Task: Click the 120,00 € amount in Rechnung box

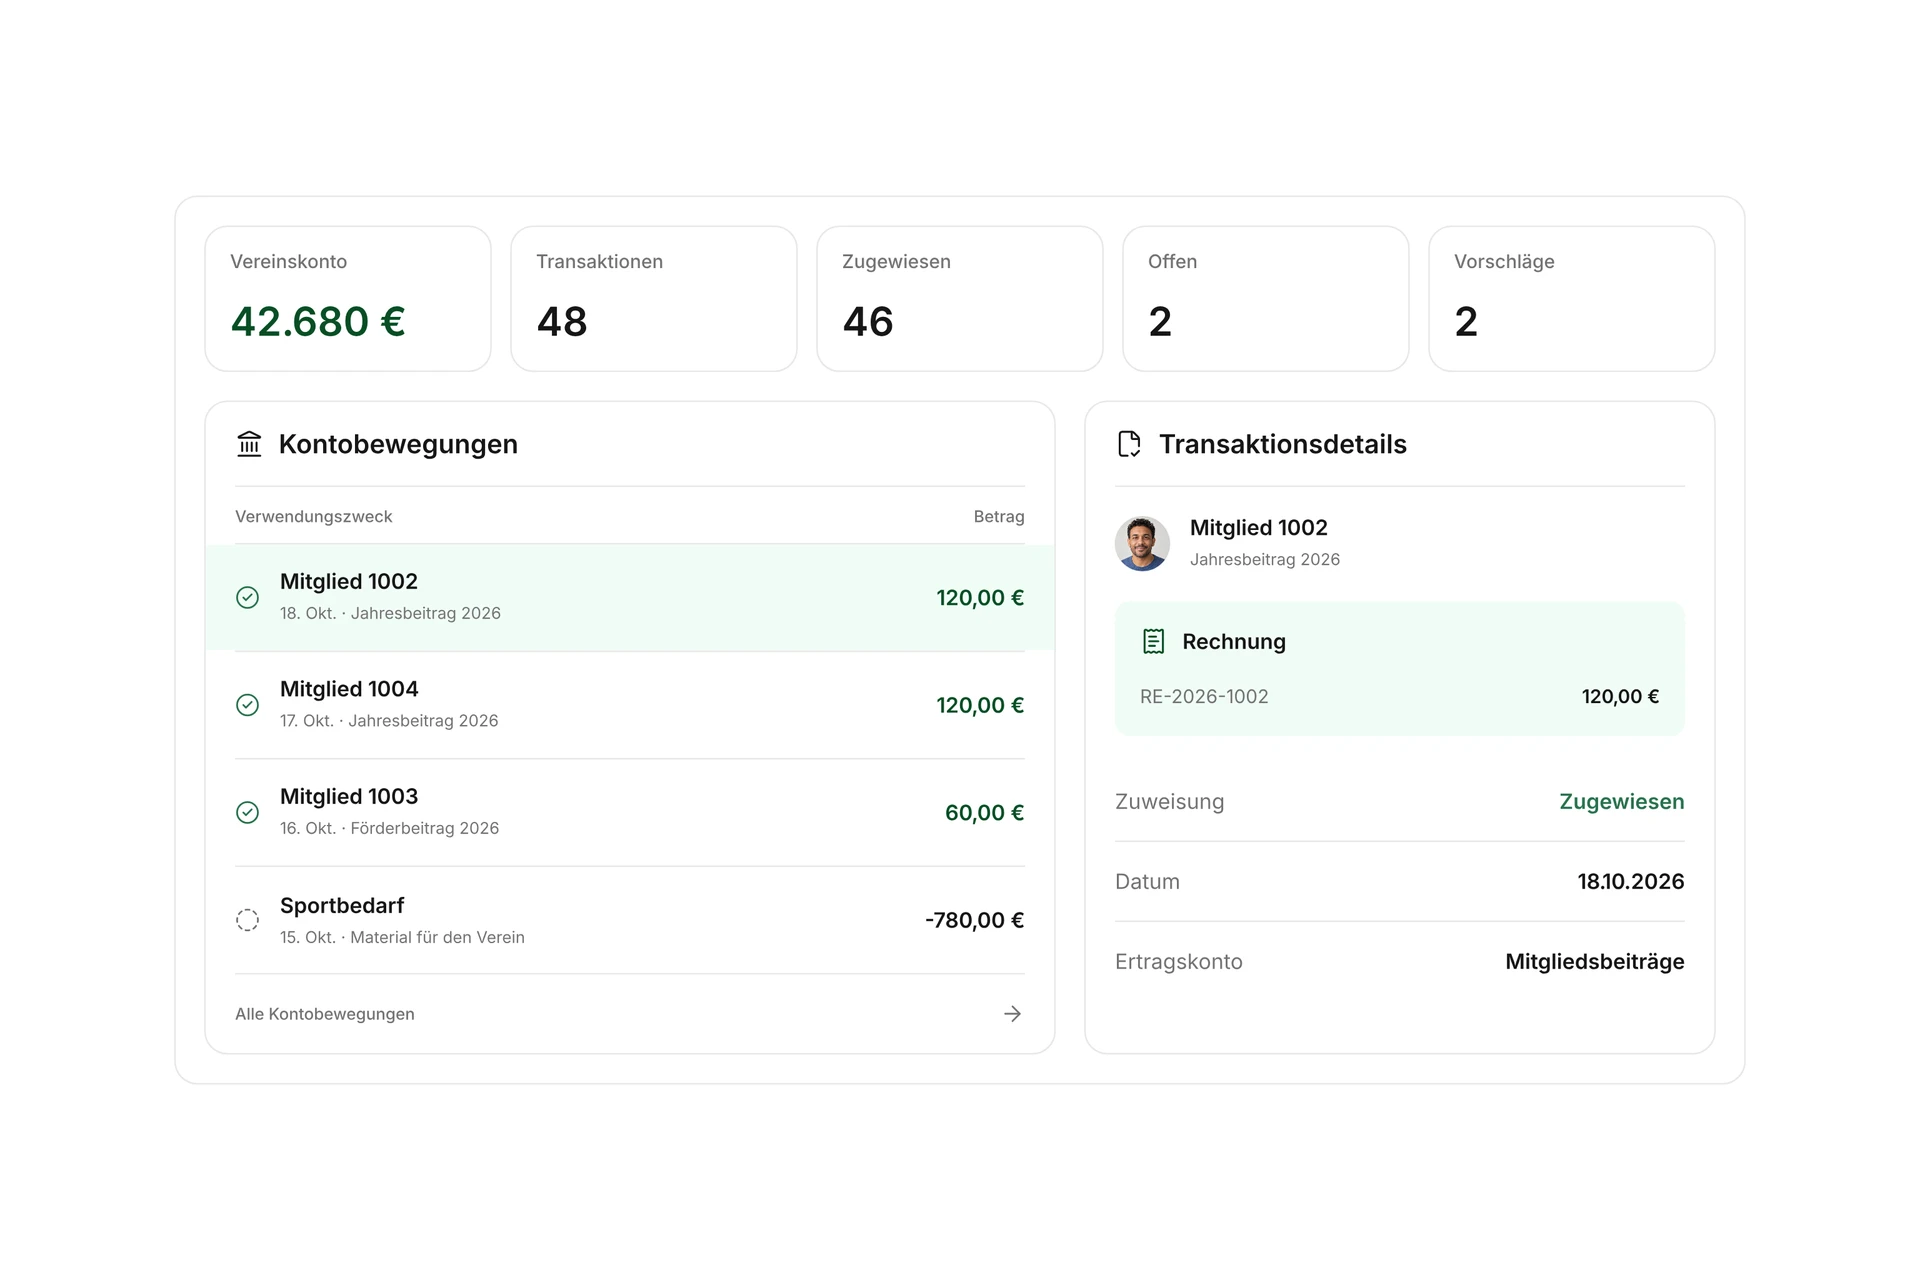Action: [1620, 696]
